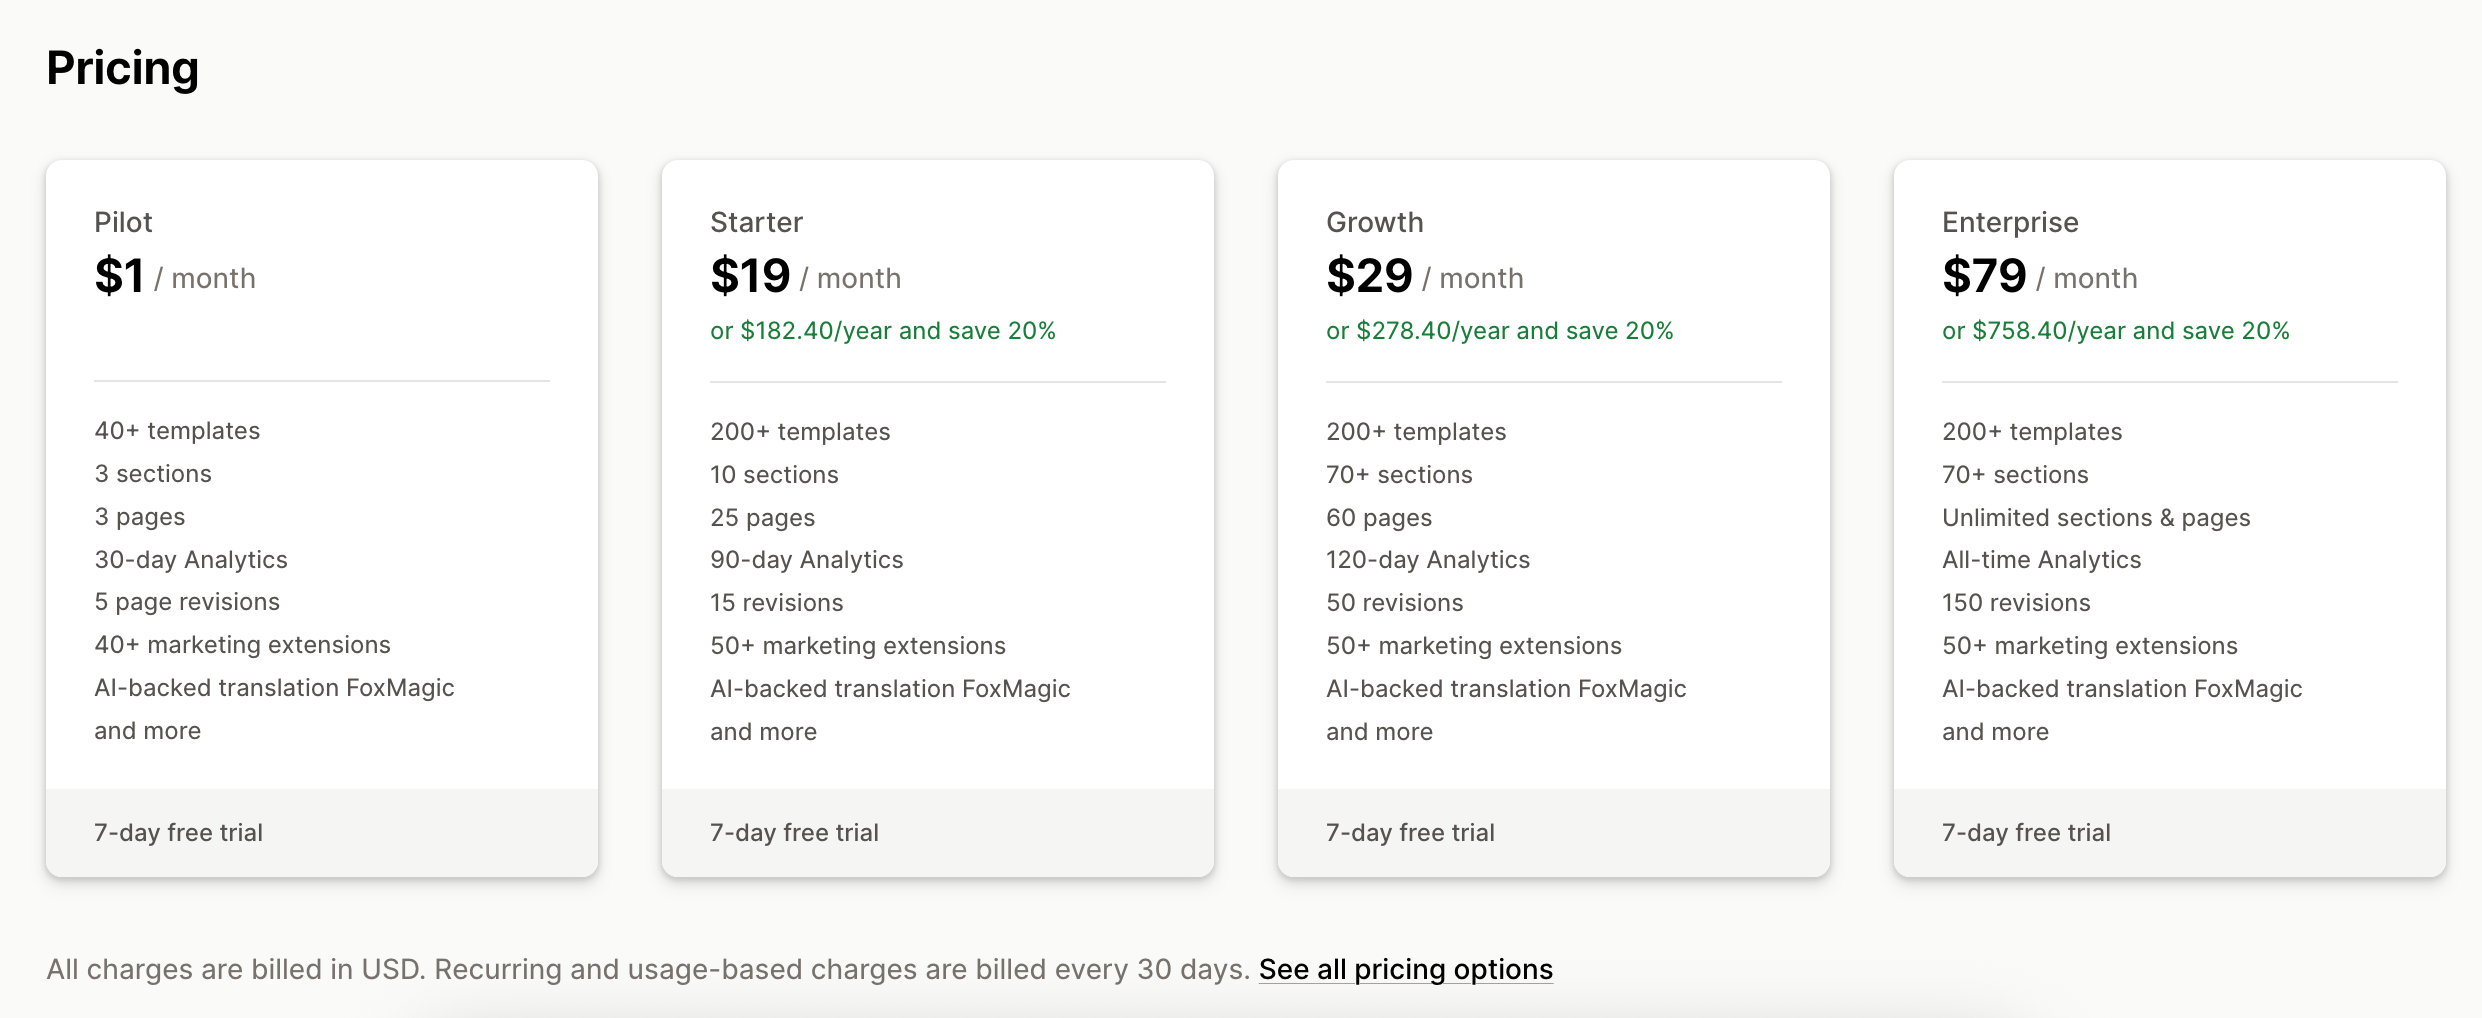Click the Growth 7-day free trial footer
The width and height of the screenshot is (2482, 1018).
point(1554,833)
